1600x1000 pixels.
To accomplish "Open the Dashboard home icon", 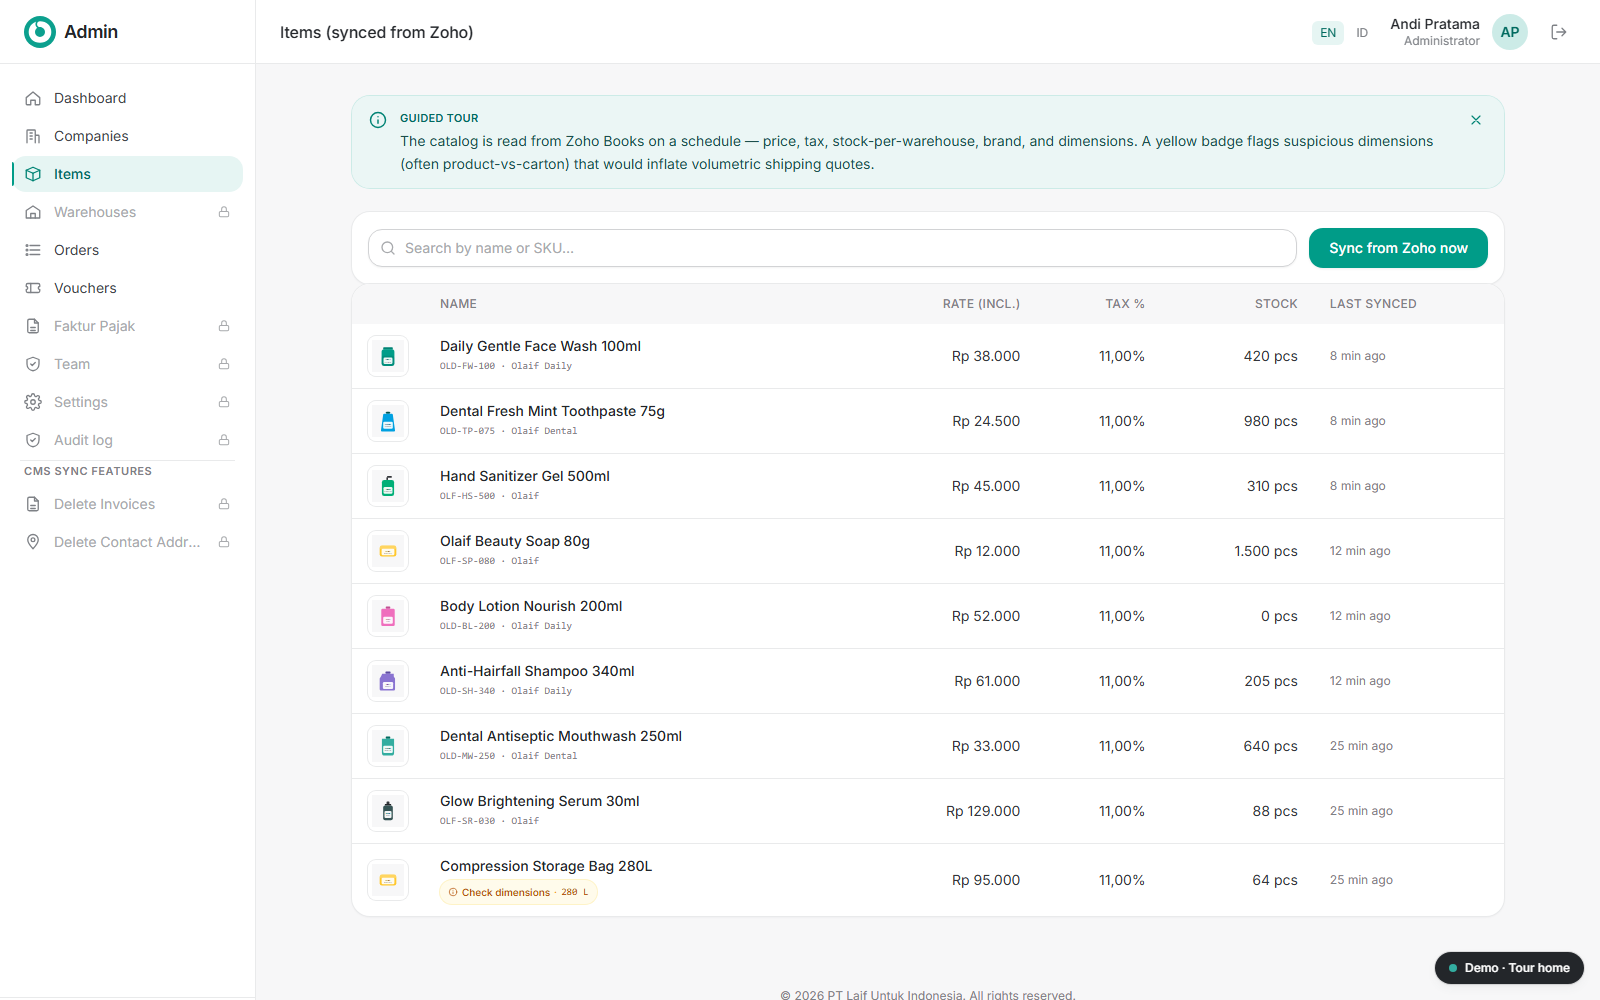I will coord(33,98).
